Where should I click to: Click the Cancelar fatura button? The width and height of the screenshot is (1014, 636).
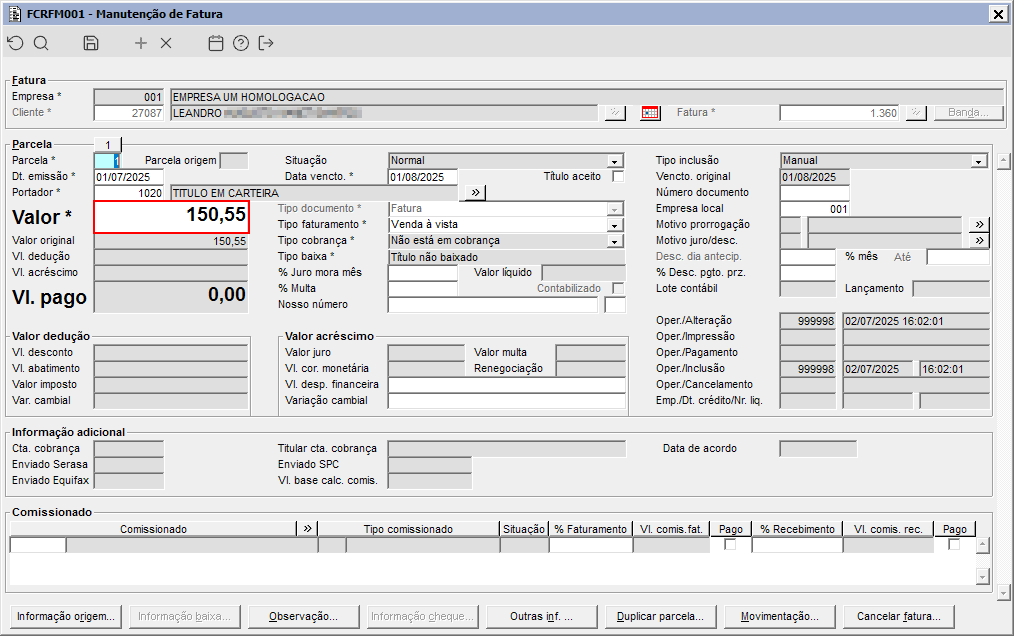tap(898, 617)
